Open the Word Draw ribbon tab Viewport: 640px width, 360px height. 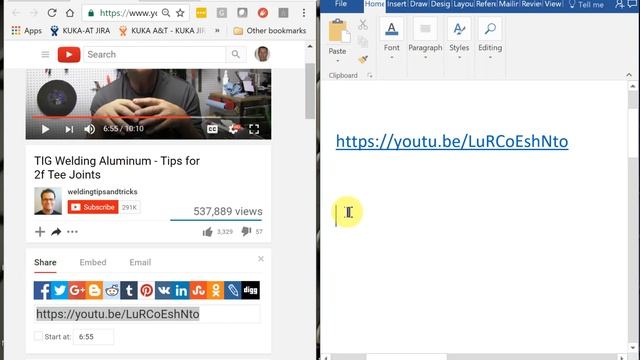(x=418, y=4)
